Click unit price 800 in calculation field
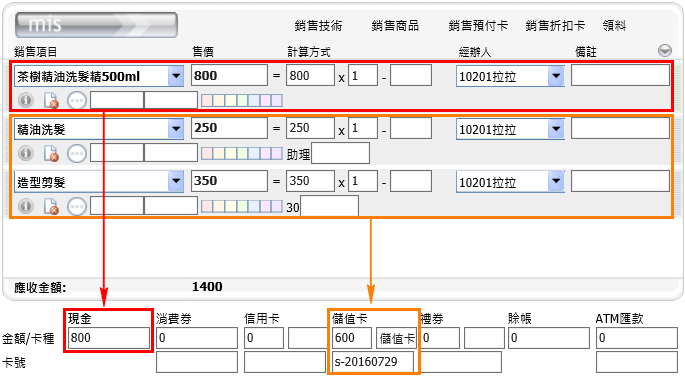The width and height of the screenshot is (685, 377). [310, 75]
